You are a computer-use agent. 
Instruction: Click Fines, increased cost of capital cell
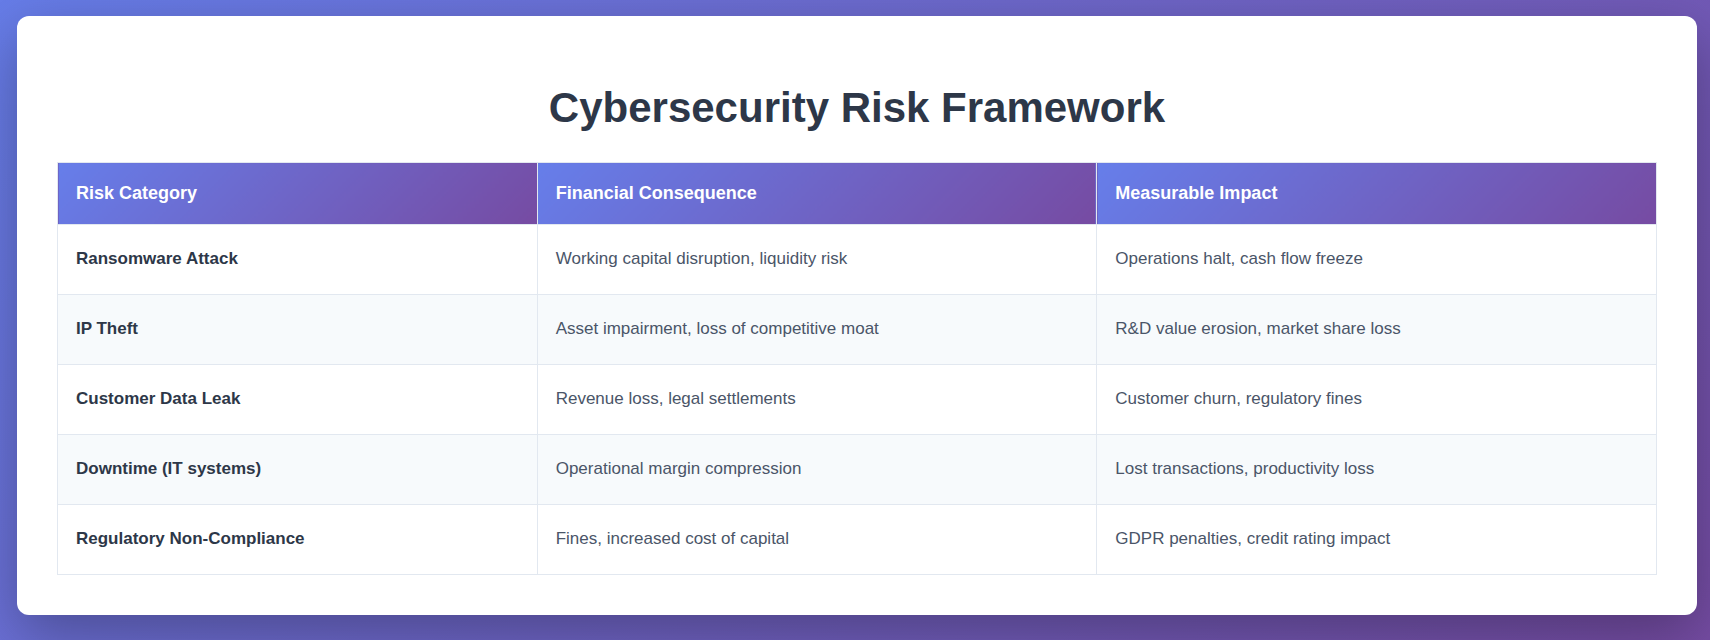(672, 538)
